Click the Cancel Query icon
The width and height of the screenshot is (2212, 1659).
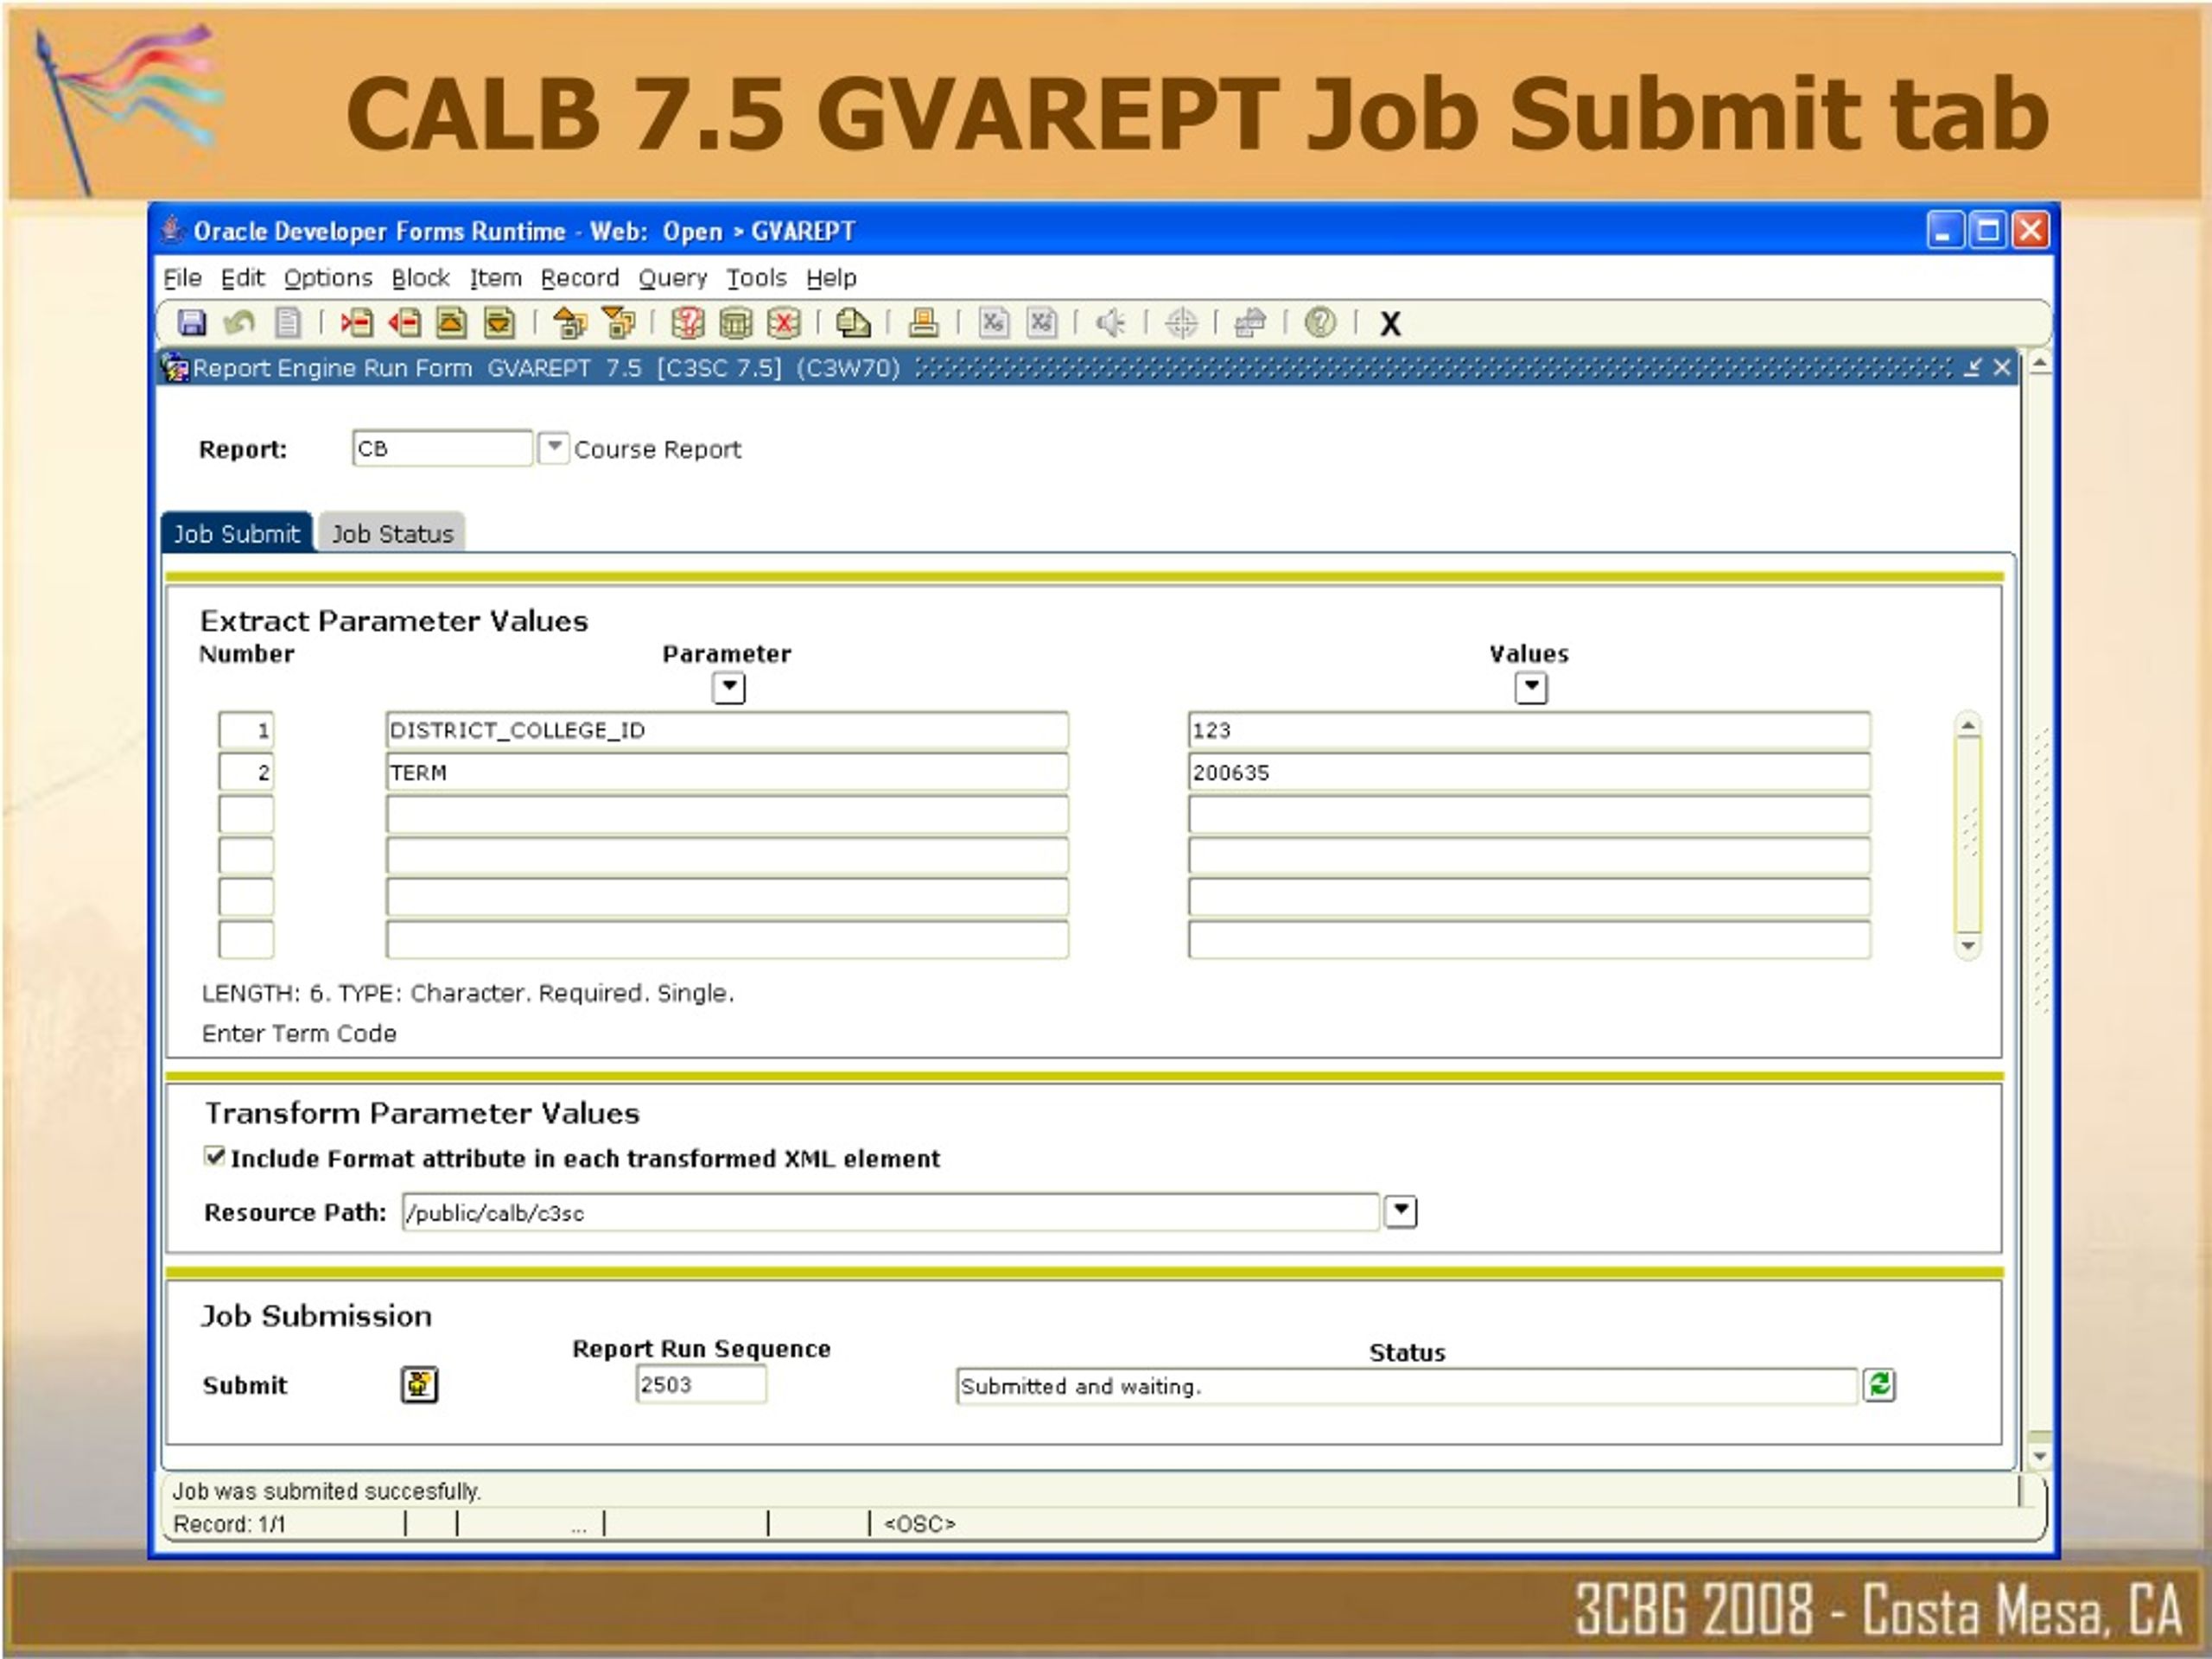[x=783, y=323]
